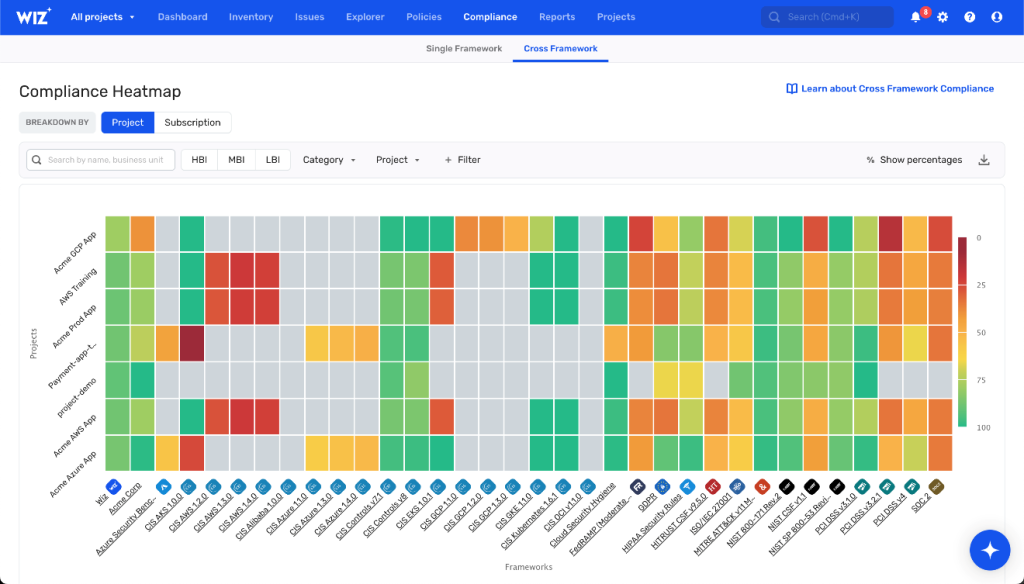1024x584 pixels.
Task: Click the SOC 2 framework icon
Action: point(936,487)
